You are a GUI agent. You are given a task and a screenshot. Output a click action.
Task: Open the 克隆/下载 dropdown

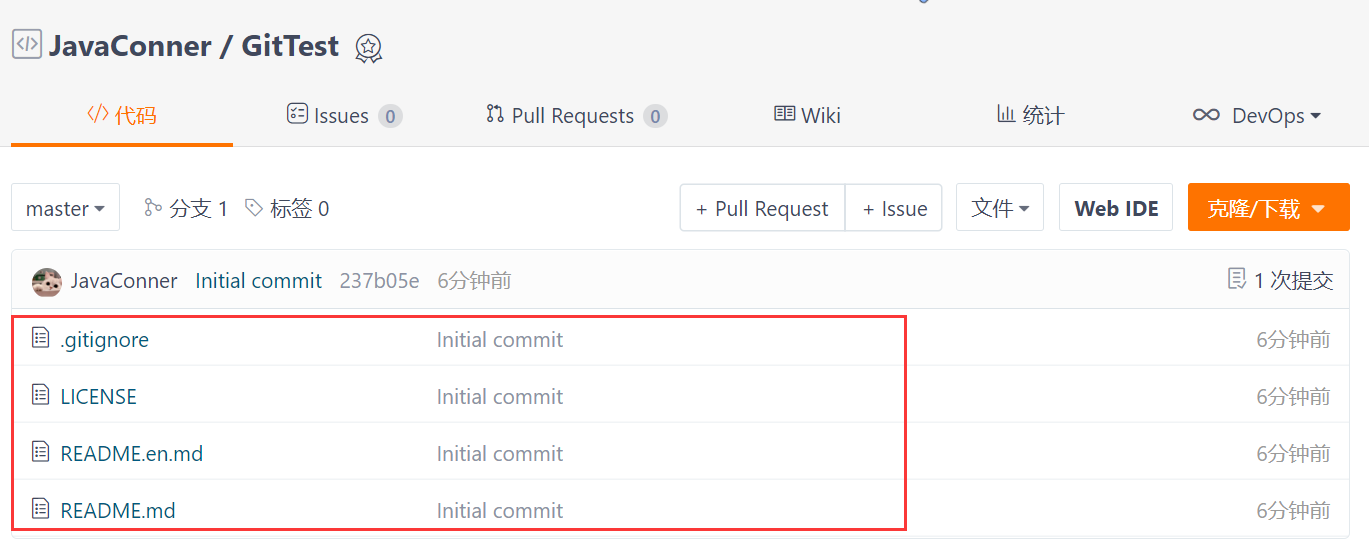(x=1268, y=208)
